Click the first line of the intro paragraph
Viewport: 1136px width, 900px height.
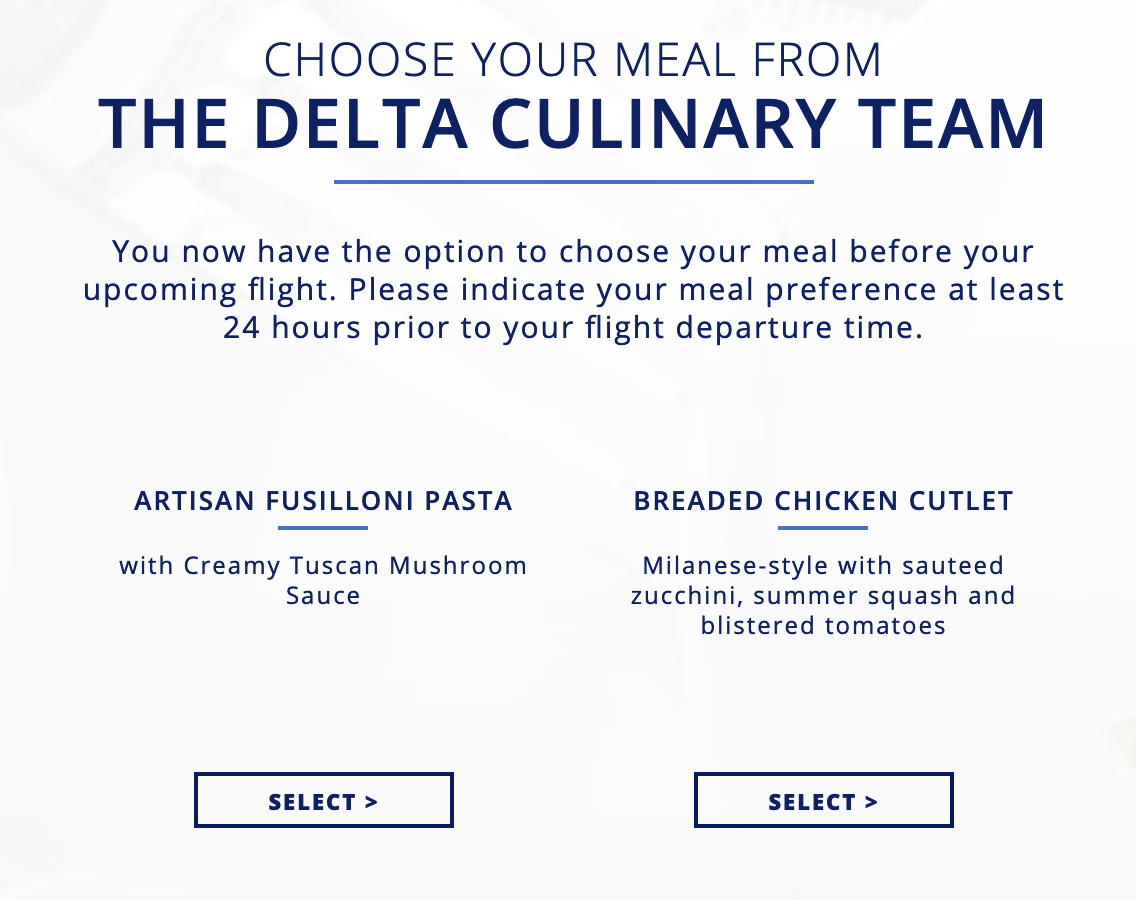(x=573, y=251)
